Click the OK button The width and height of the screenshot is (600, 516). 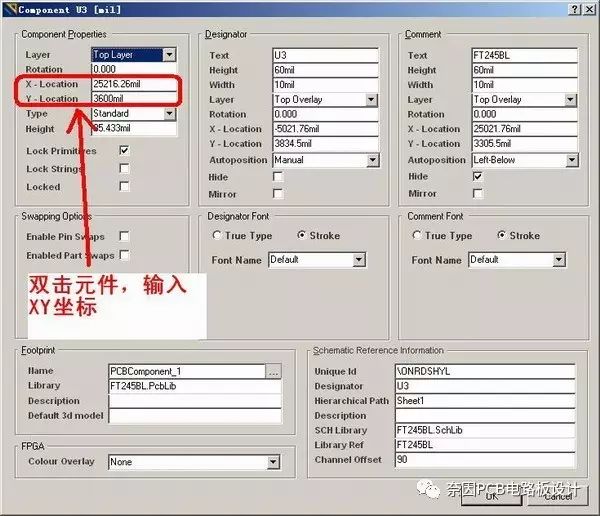coord(492,496)
